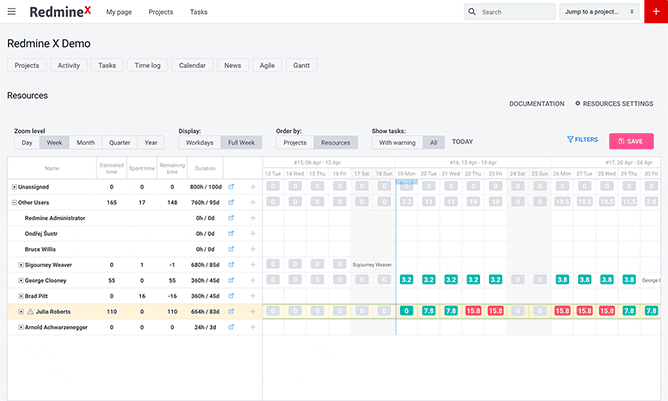Expand George Clooney's tasks
Viewport: 668px width, 401px height.
click(21, 280)
